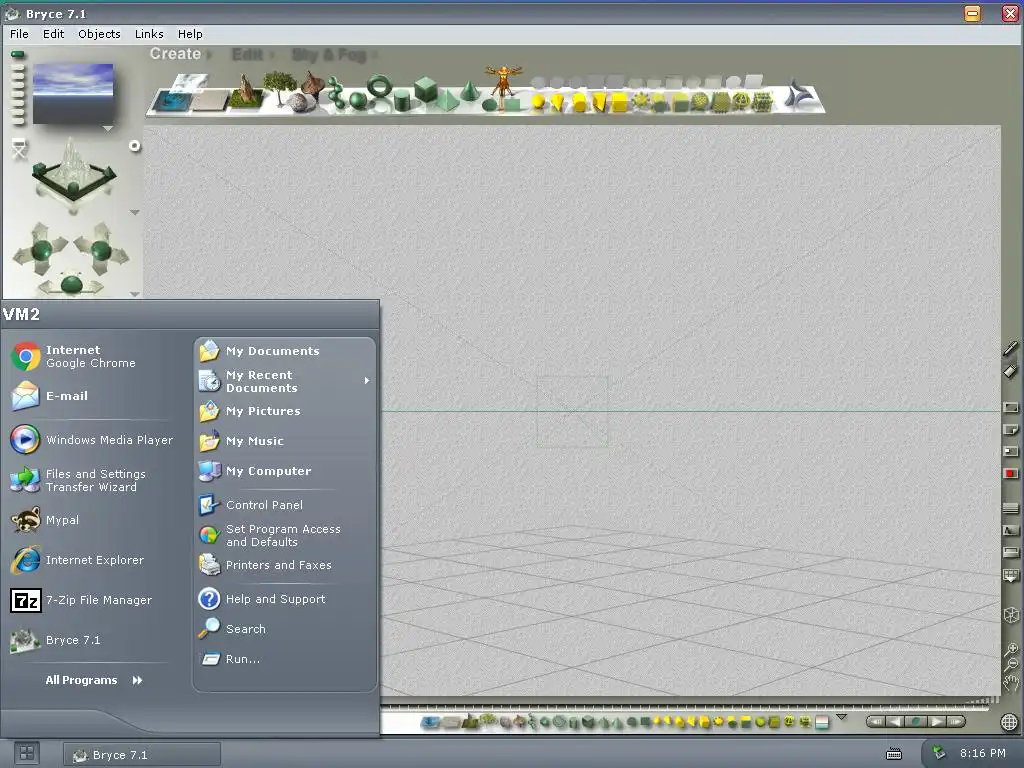Zoom out with the minus magnifier
Viewport: 1024px width, 768px height.
pyautogui.click(x=1011, y=665)
